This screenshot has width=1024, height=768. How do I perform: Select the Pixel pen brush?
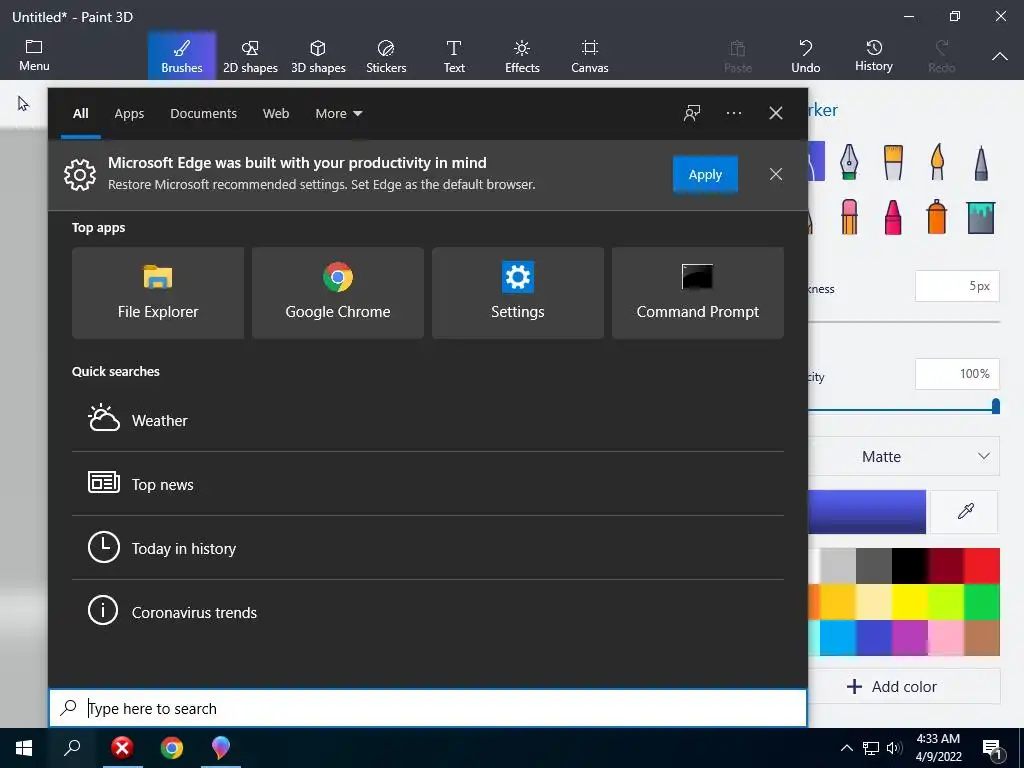pos(981,163)
